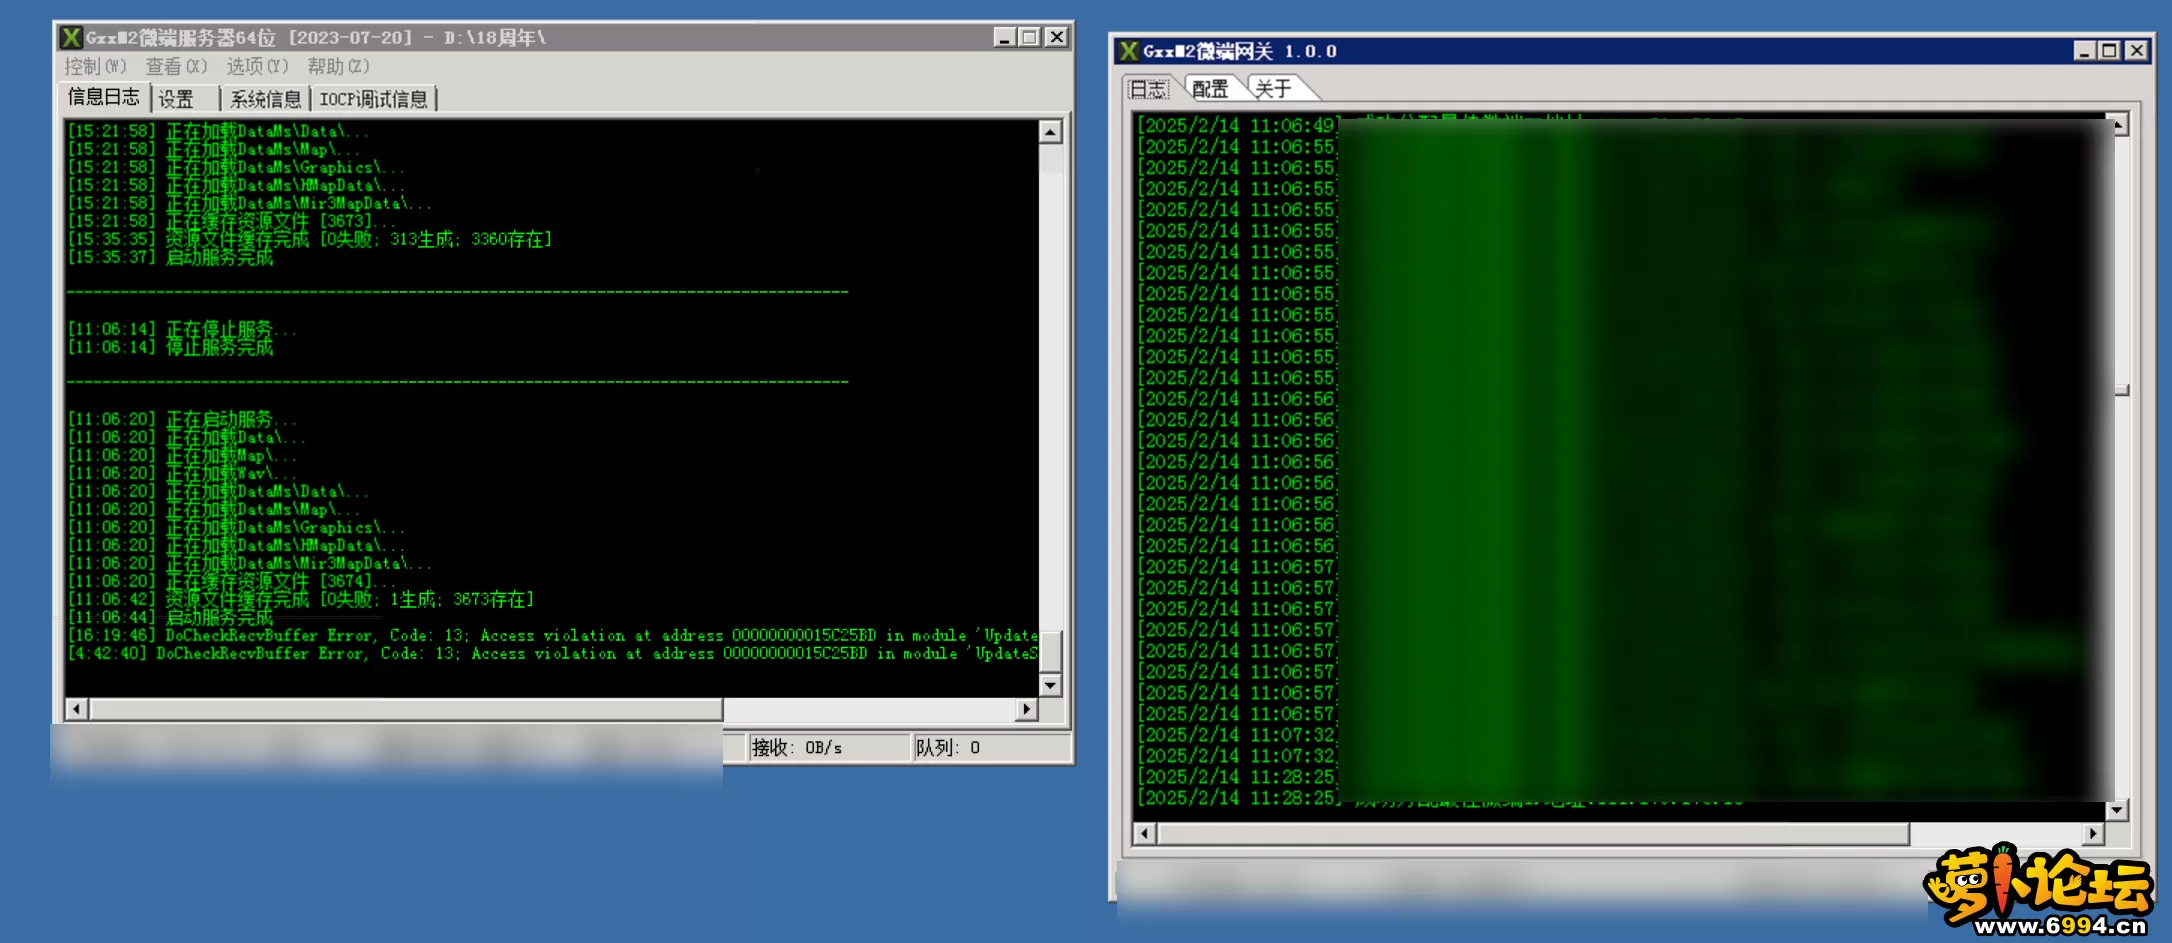Switch to the 信息日志 tab
Screen dimensions: 2172x943
104,97
